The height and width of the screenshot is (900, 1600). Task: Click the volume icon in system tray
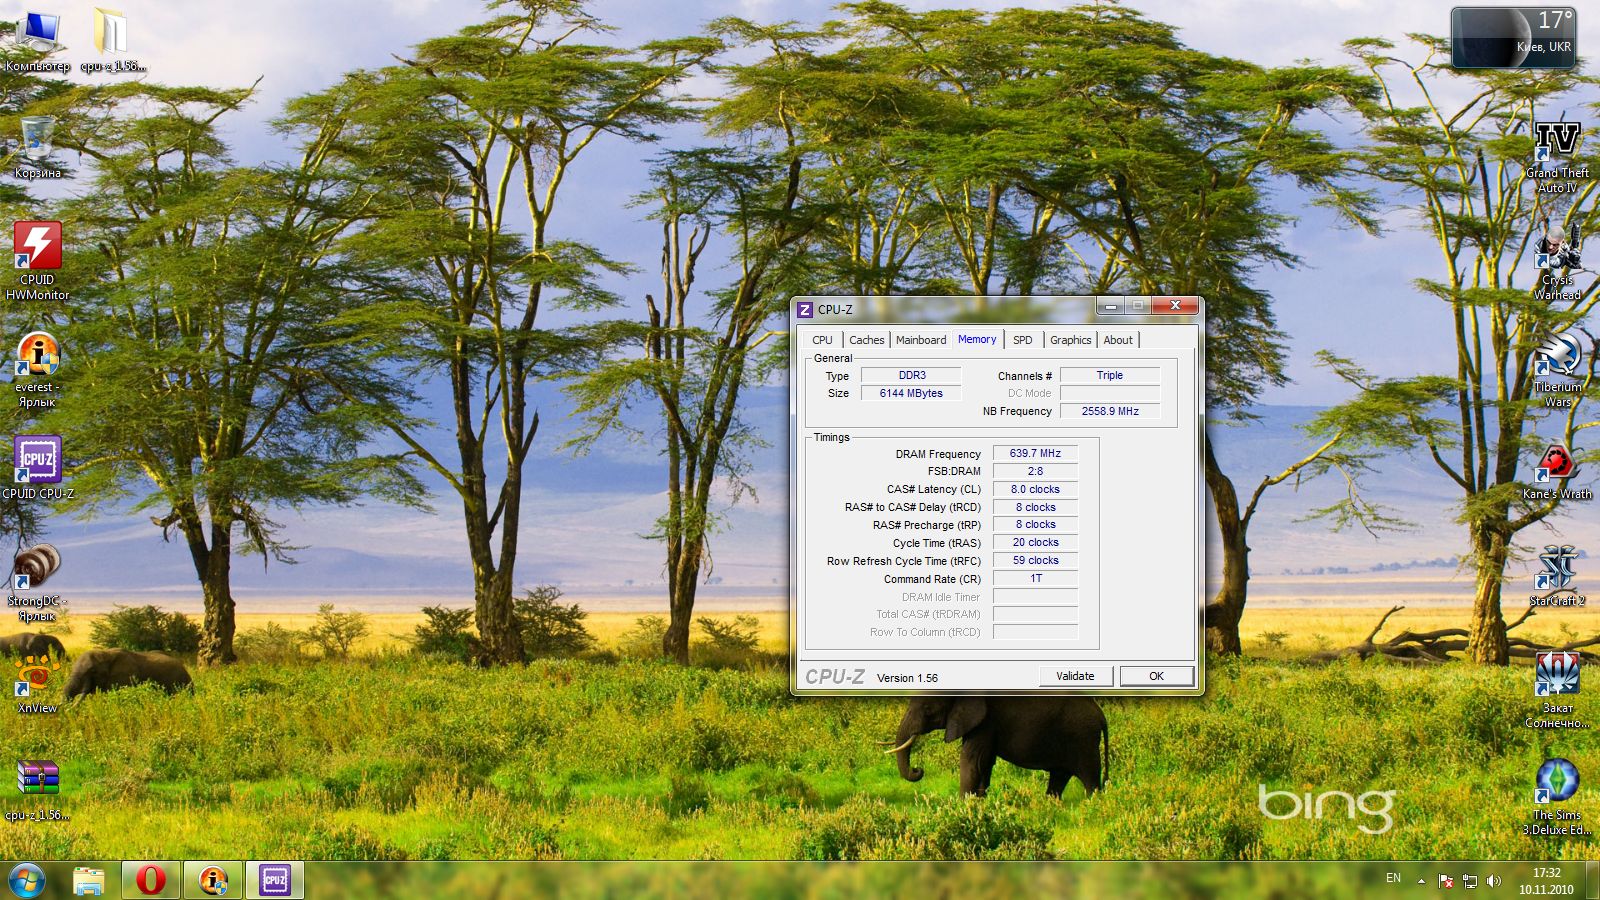coord(1494,881)
